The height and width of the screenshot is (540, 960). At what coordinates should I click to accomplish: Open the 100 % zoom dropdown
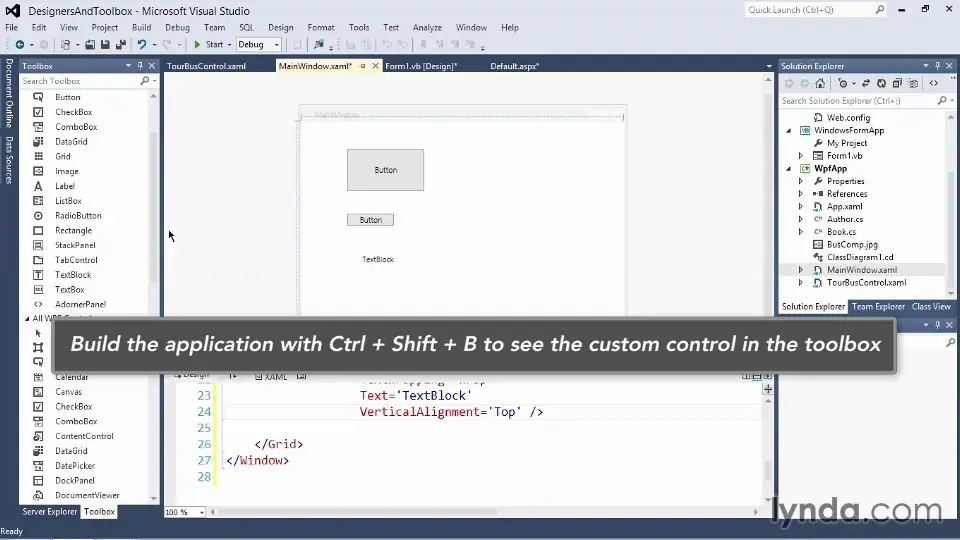pyautogui.click(x=201, y=512)
